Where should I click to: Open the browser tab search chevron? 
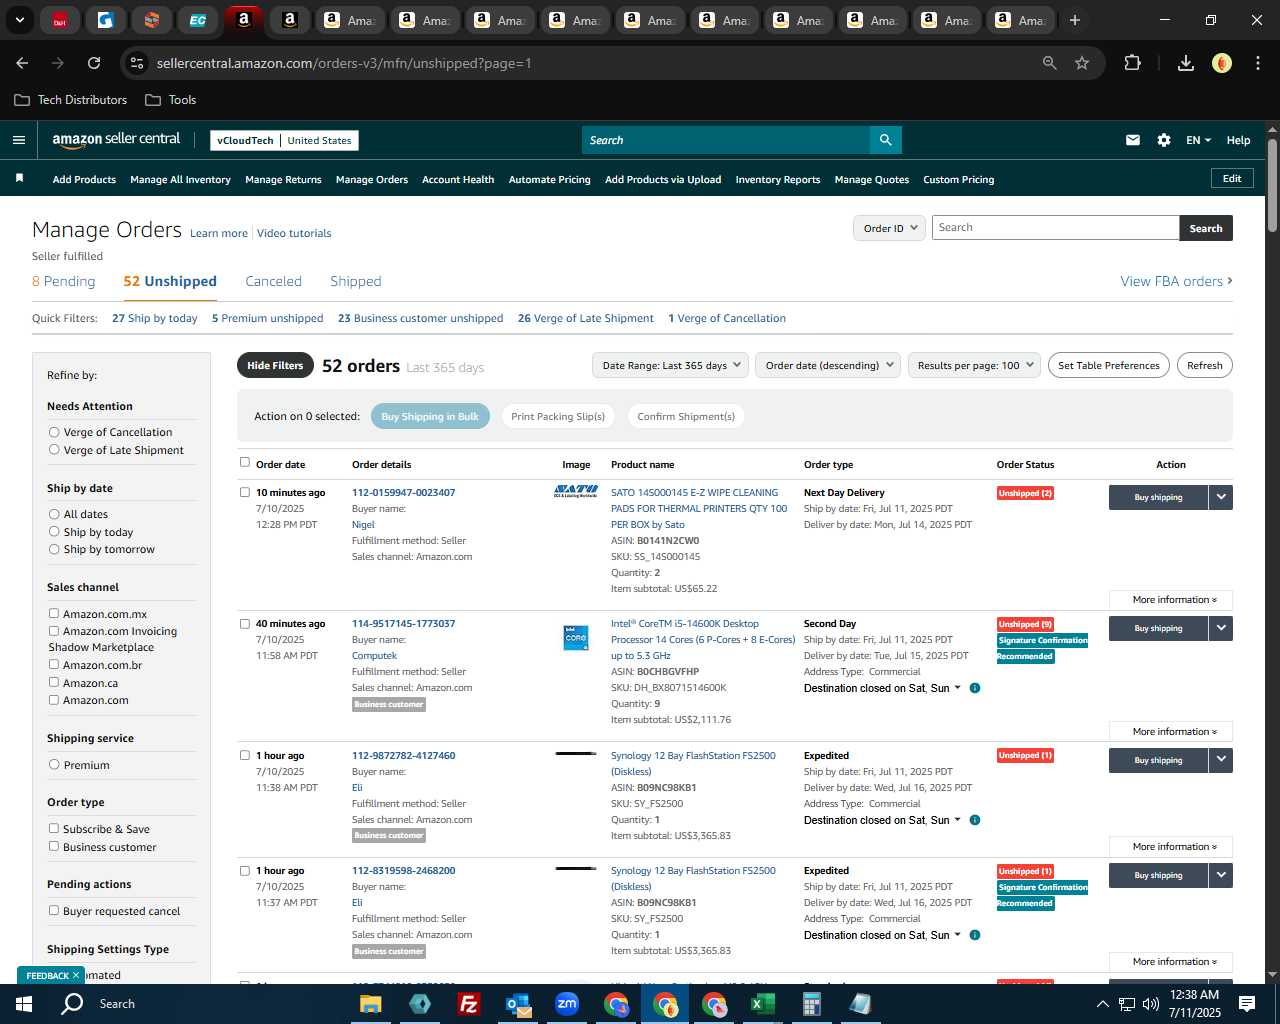click(x=19, y=20)
